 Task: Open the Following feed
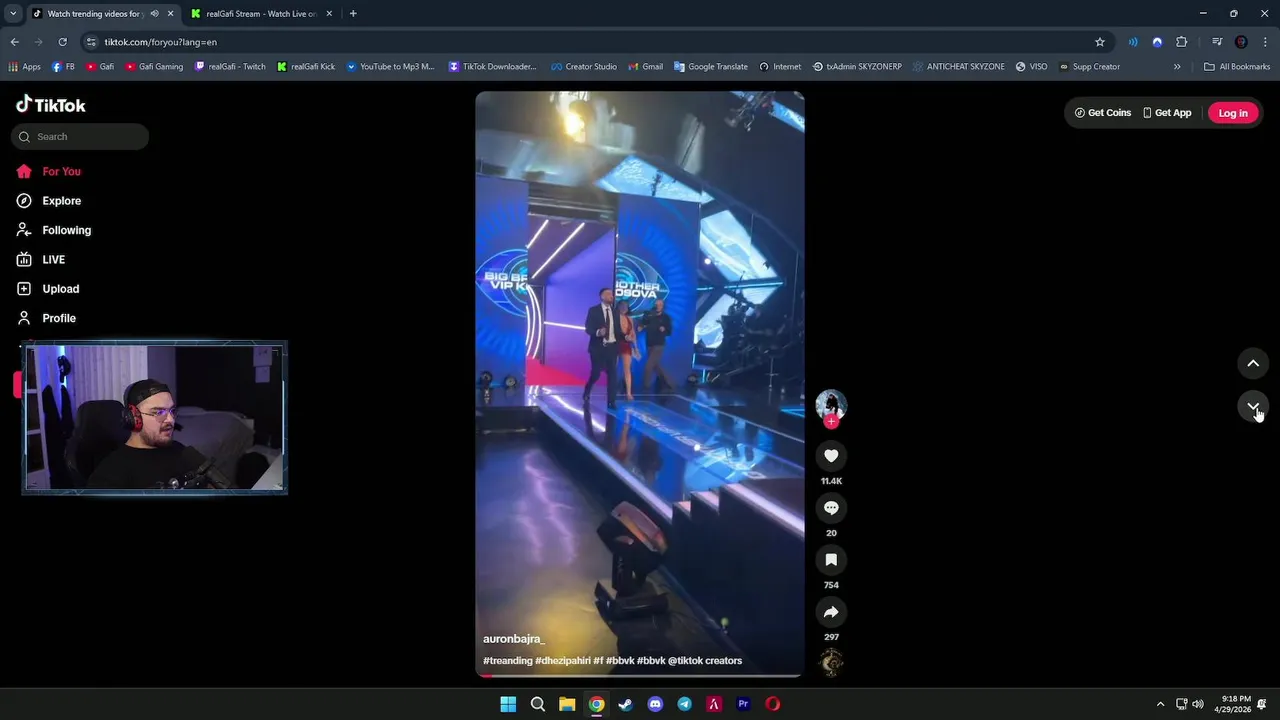(x=54, y=230)
